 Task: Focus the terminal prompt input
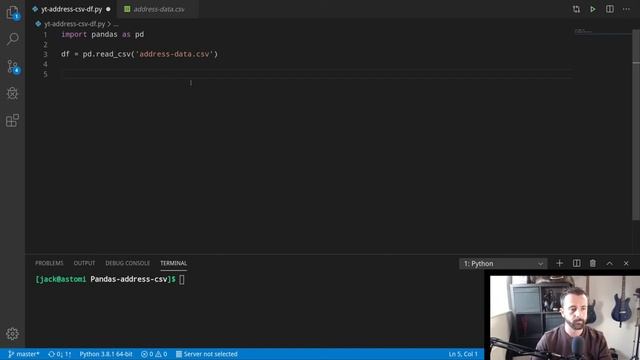pos(182,280)
